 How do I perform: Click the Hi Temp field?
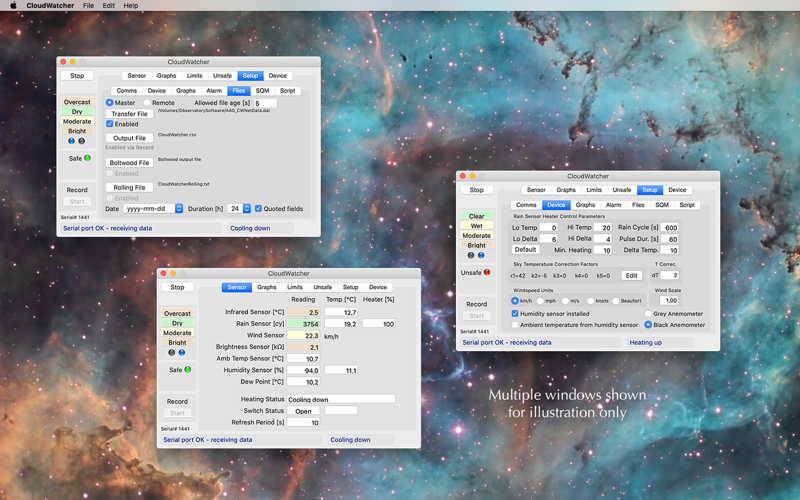point(603,228)
